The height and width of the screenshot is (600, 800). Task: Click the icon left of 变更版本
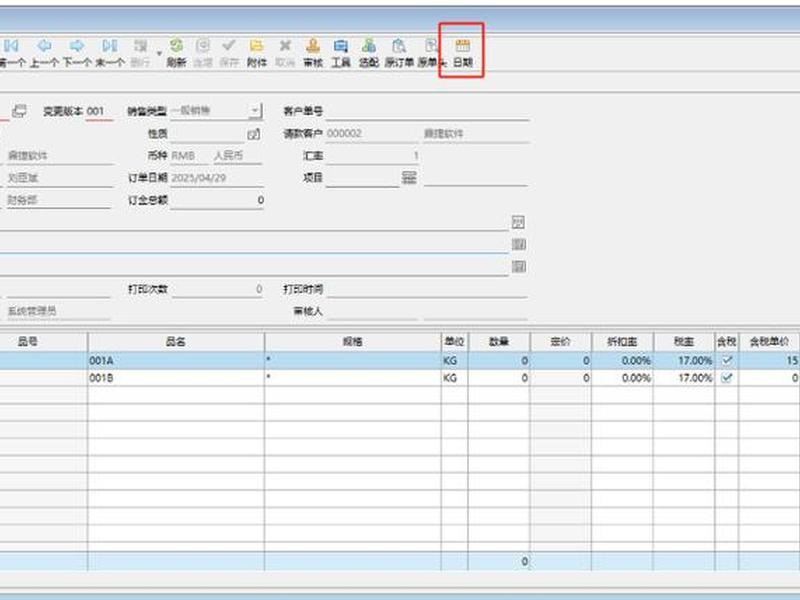(19, 111)
